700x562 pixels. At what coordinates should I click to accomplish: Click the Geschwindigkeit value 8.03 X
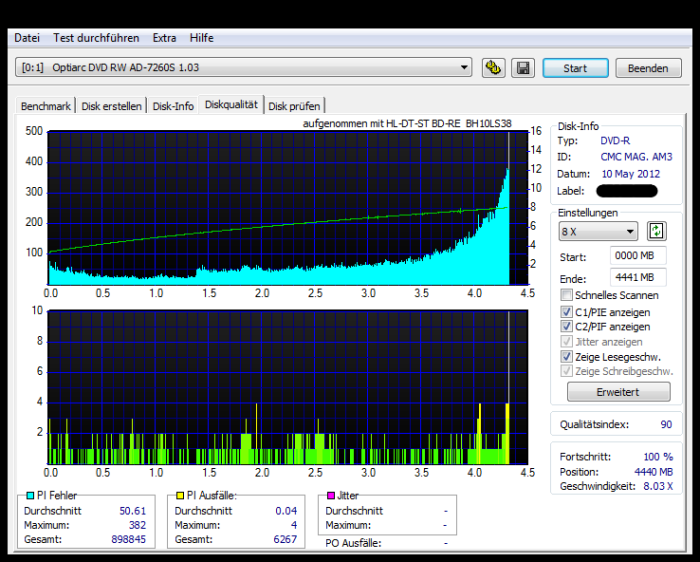click(x=658, y=486)
